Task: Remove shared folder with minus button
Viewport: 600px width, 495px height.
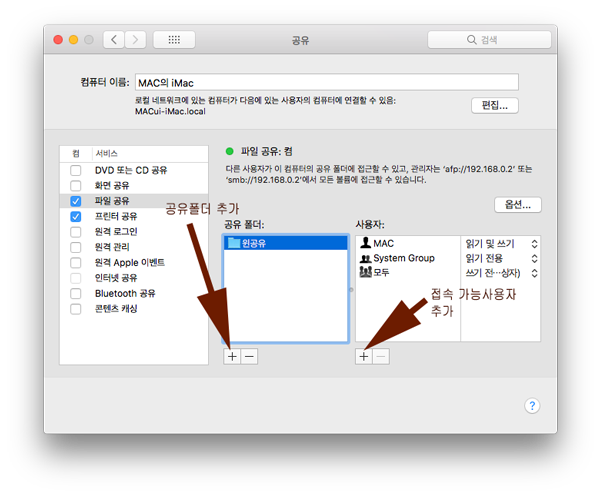Action: pos(249,357)
